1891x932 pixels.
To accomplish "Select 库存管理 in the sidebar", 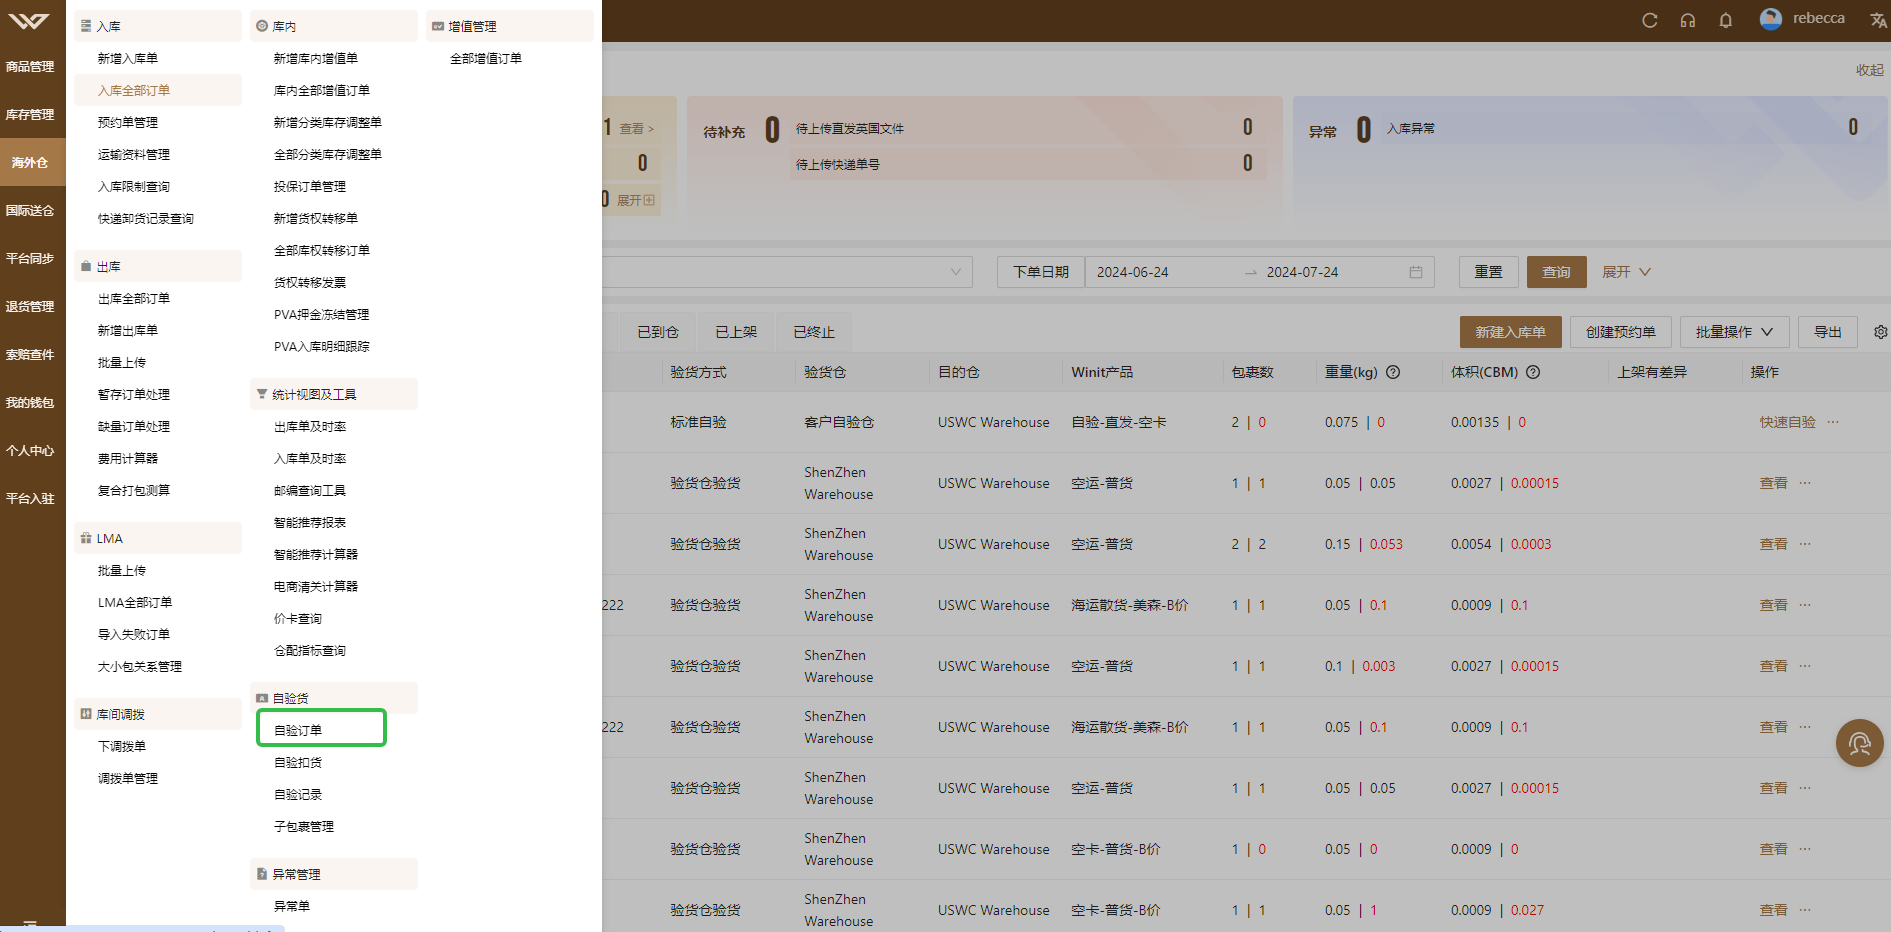I will click(30, 115).
